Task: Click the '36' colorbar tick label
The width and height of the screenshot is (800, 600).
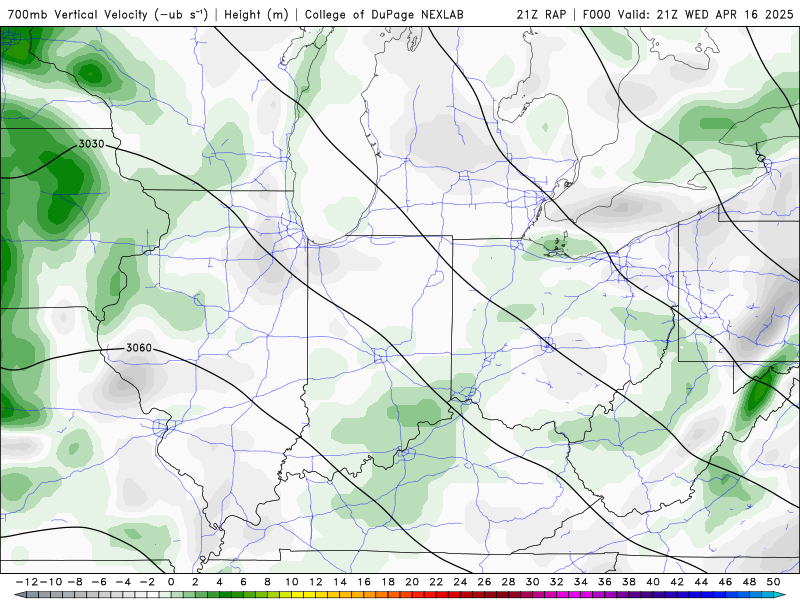Action: (605, 582)
